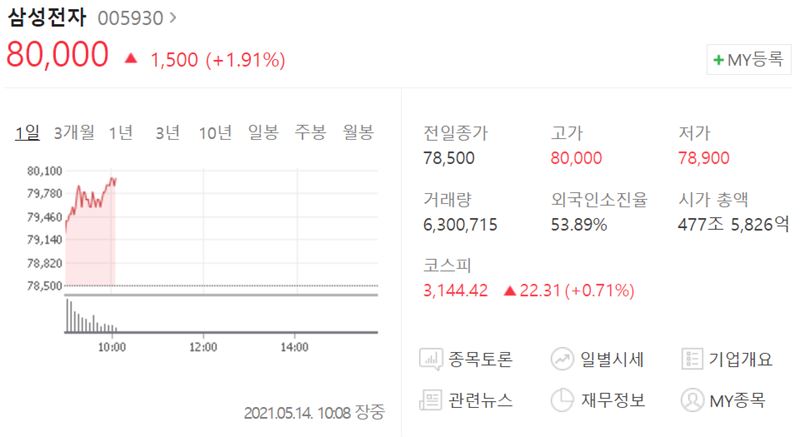Click the 재무정보 pie chart icon
This screenshot has width=800, height=437.
[562, 400]
